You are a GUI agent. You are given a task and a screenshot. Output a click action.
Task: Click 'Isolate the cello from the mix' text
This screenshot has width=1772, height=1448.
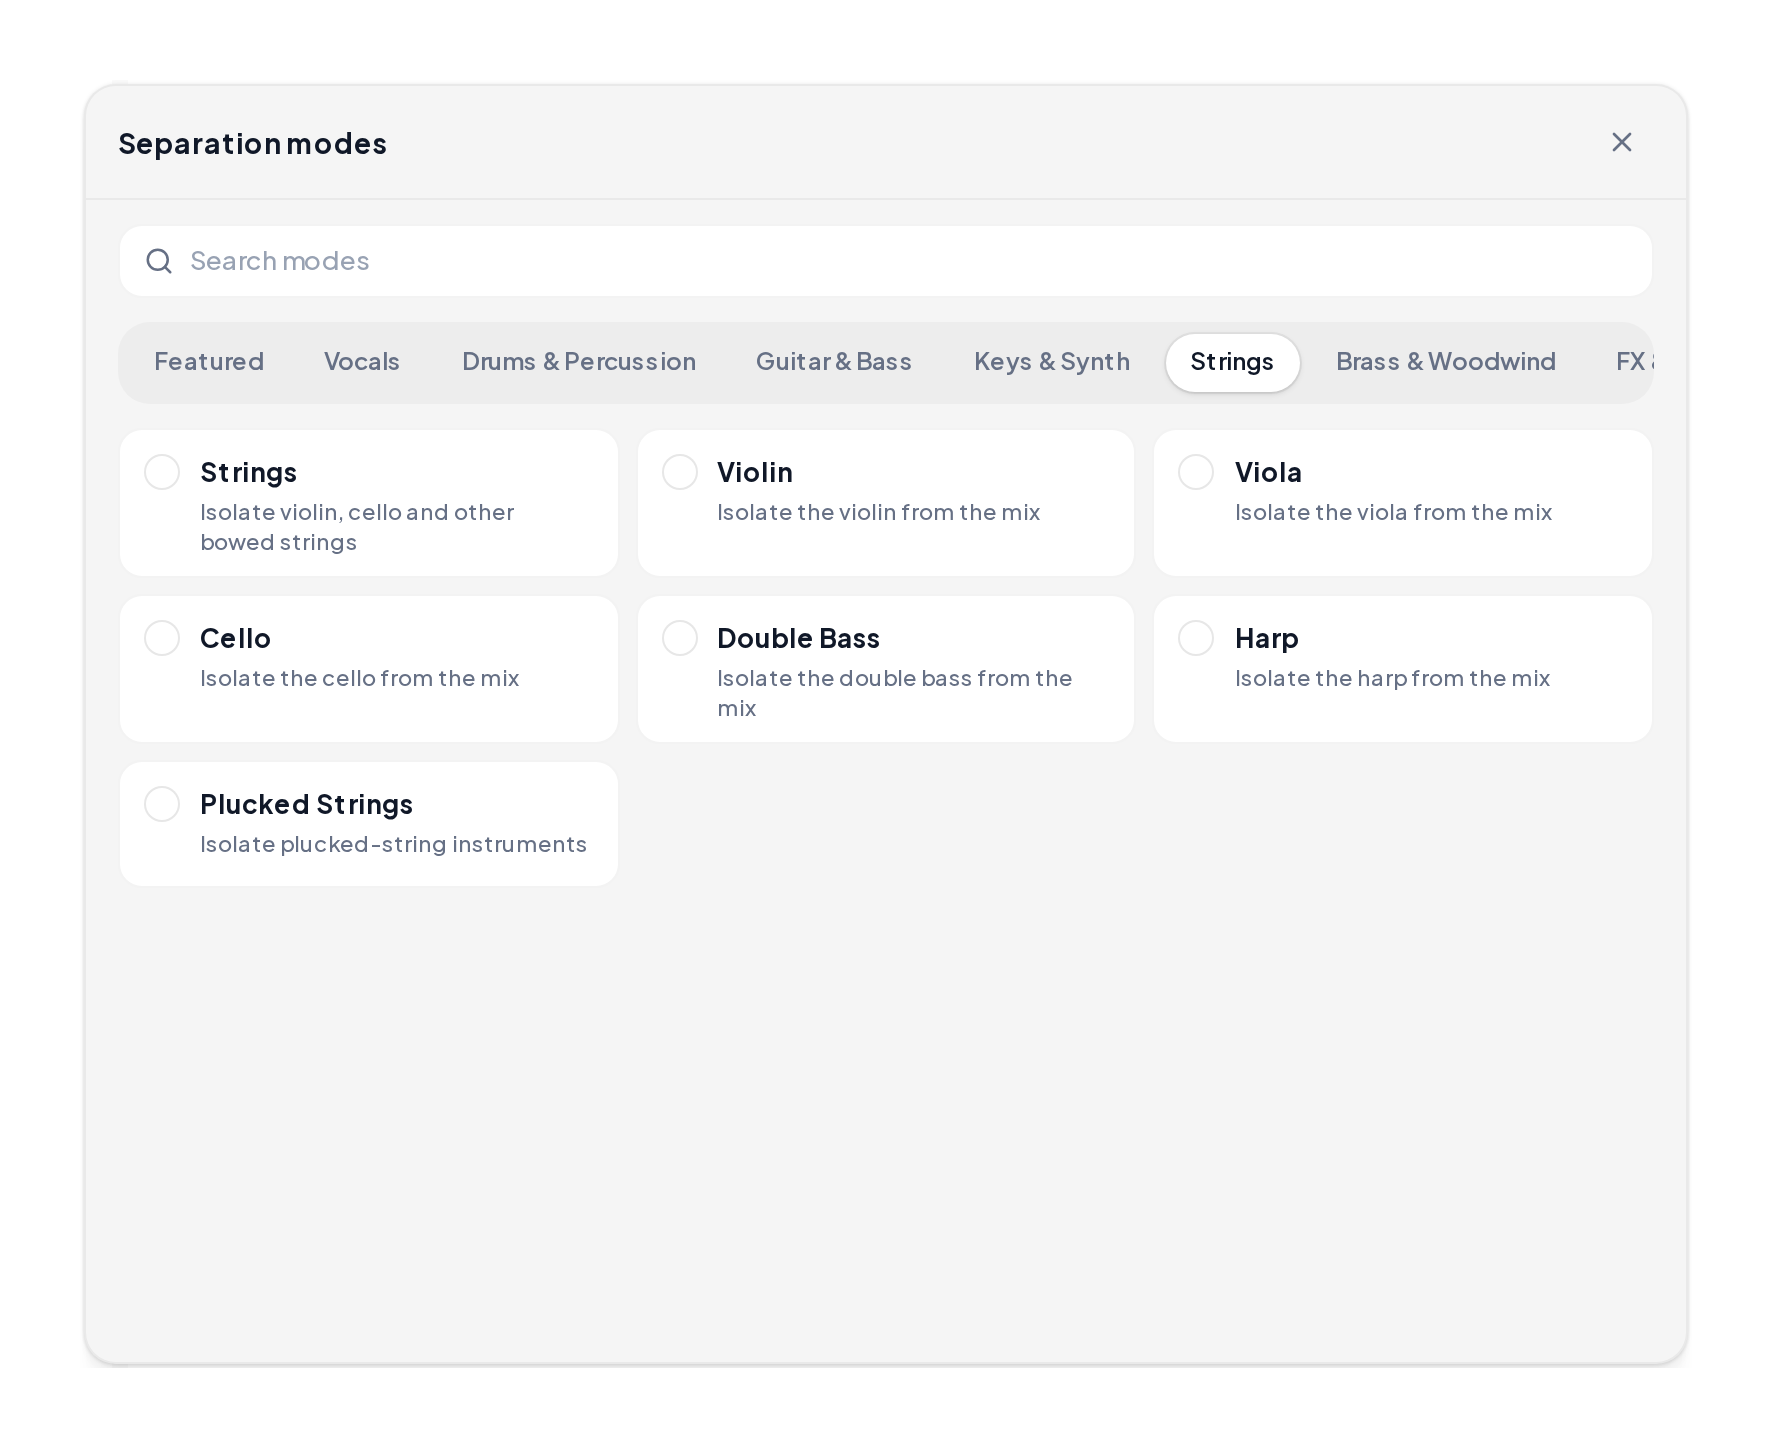[359, 678]
